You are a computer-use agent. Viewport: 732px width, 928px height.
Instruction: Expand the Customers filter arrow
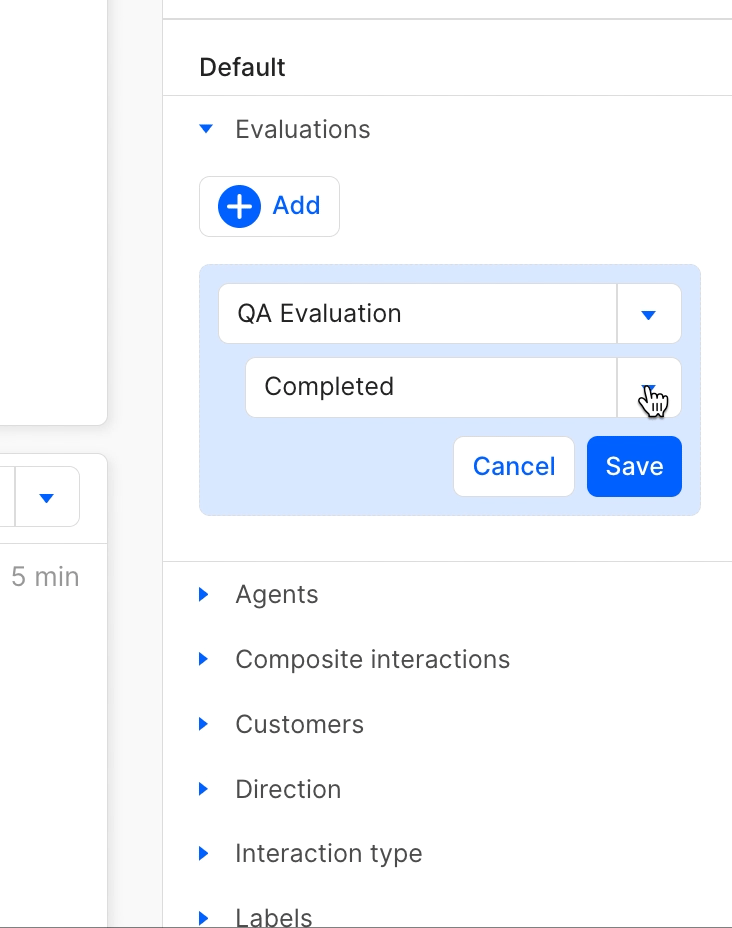click(204, 724)
